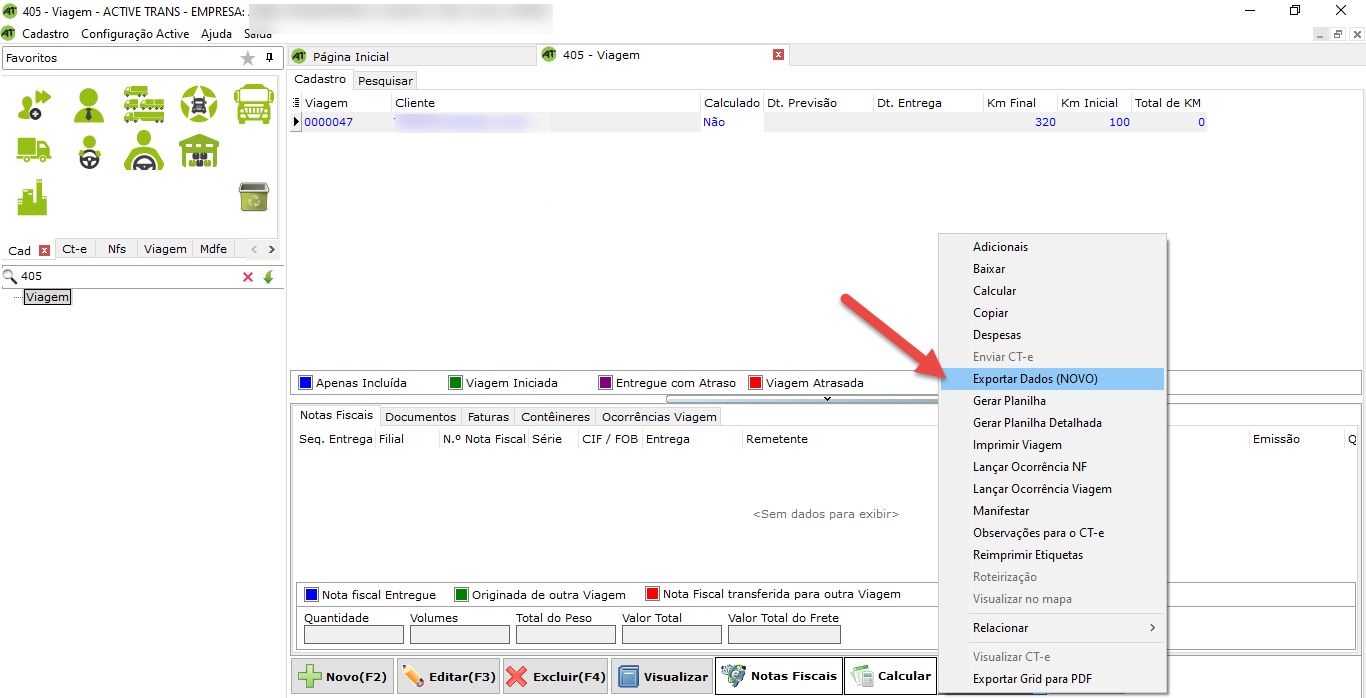Collapse the panel using splitter arrow
Viewport: 1366px width, 698px height.
click(x=827, y=399)
